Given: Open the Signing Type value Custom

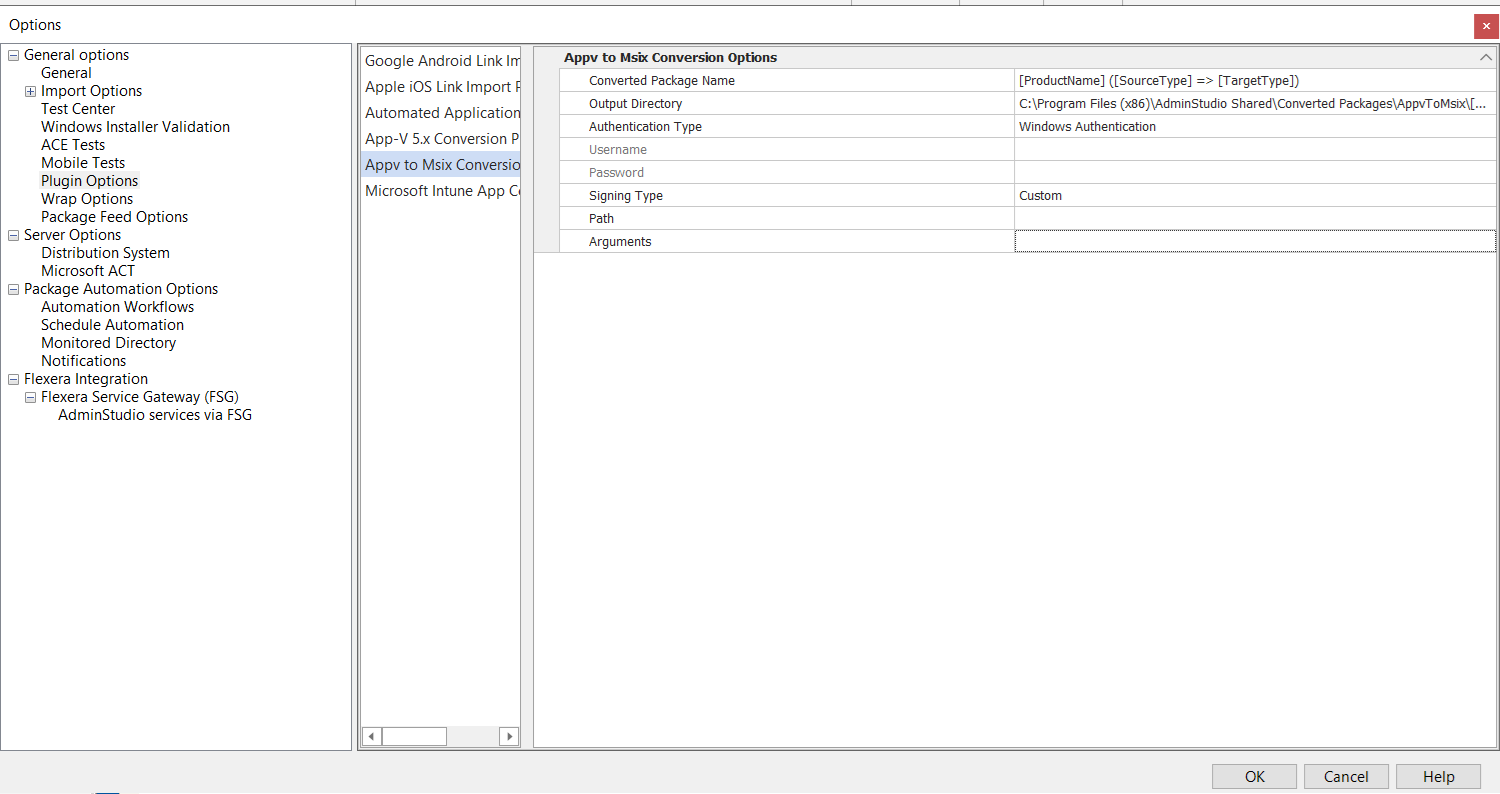Looking at the screenshot, I should coord(1254,196).
